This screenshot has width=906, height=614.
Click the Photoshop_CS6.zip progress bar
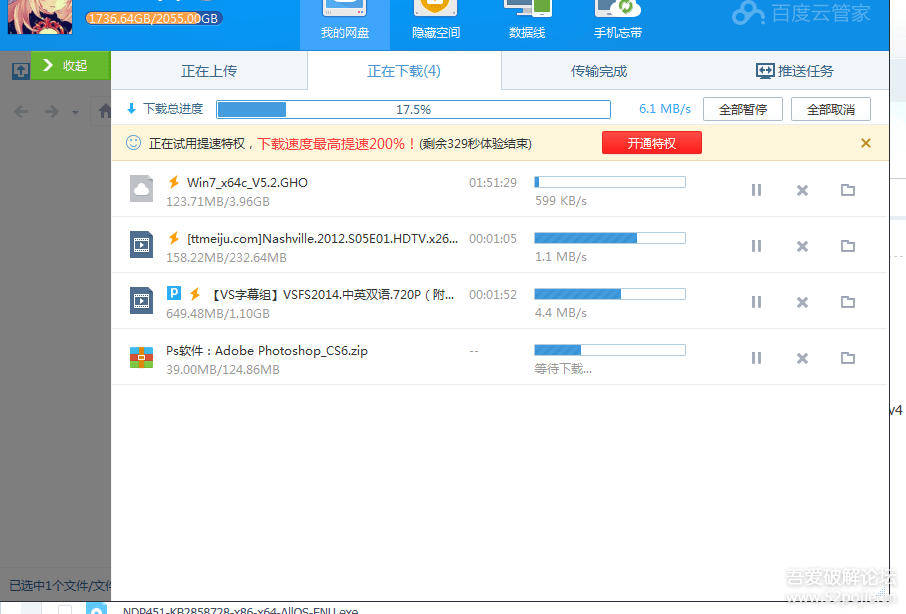pyautogui.click(x=610, y=350)
